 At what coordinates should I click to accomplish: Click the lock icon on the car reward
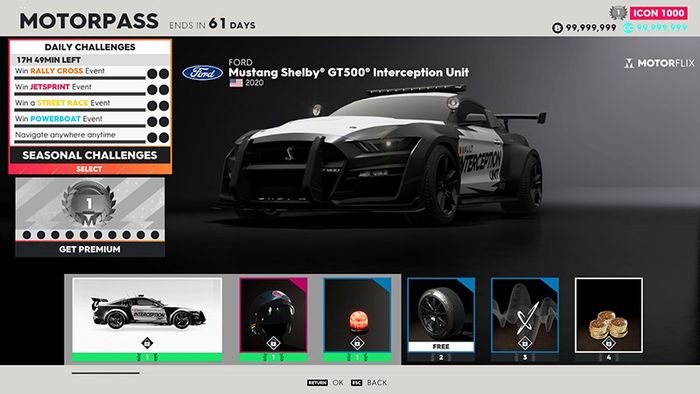(147, 343)
